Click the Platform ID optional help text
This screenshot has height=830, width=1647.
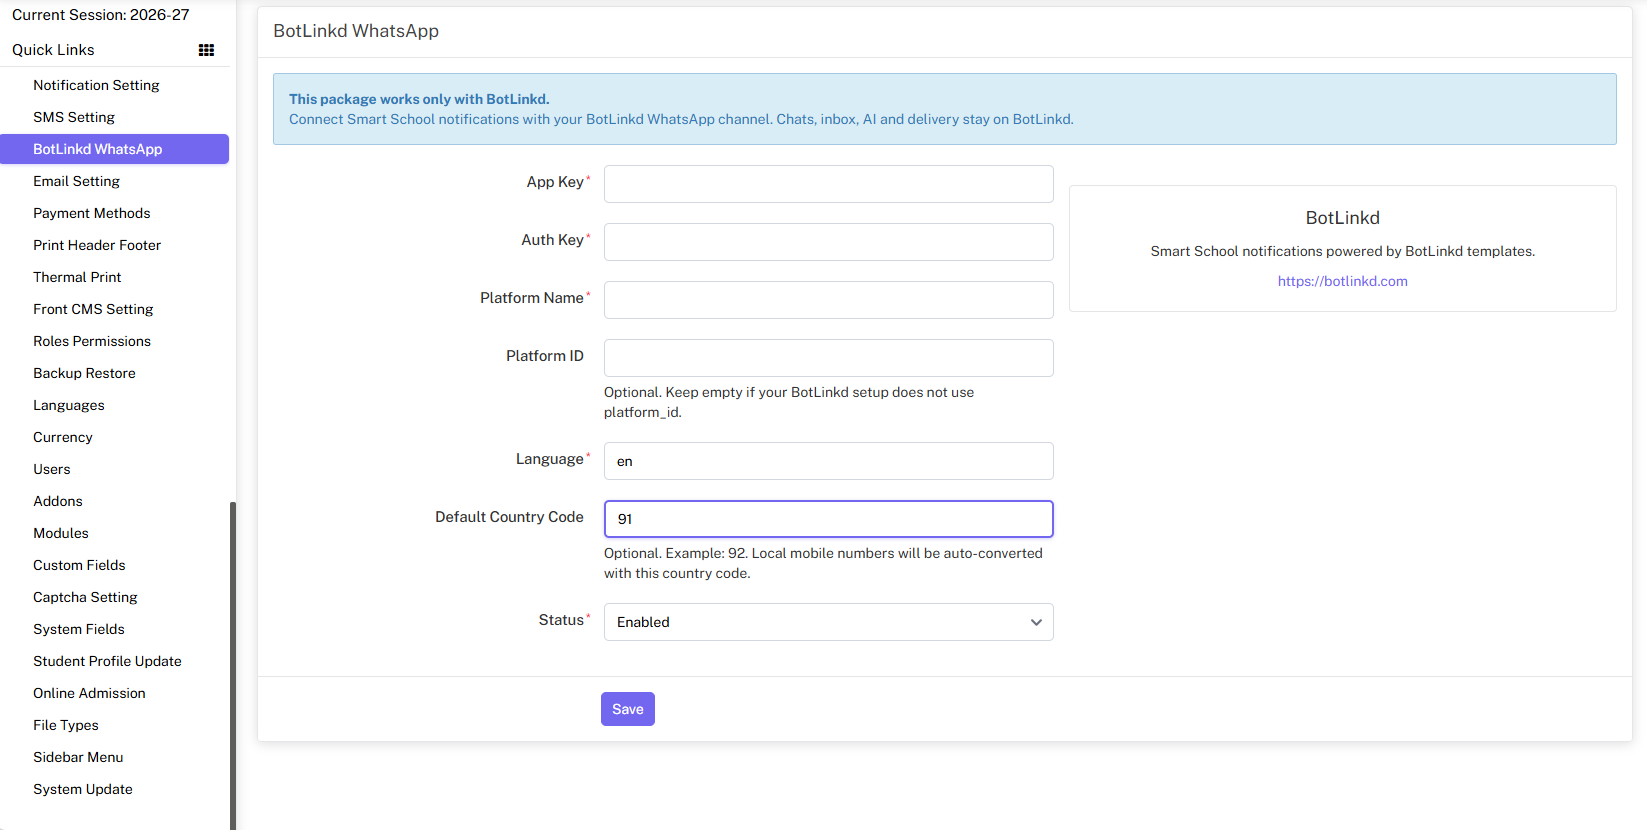(789, 402)
